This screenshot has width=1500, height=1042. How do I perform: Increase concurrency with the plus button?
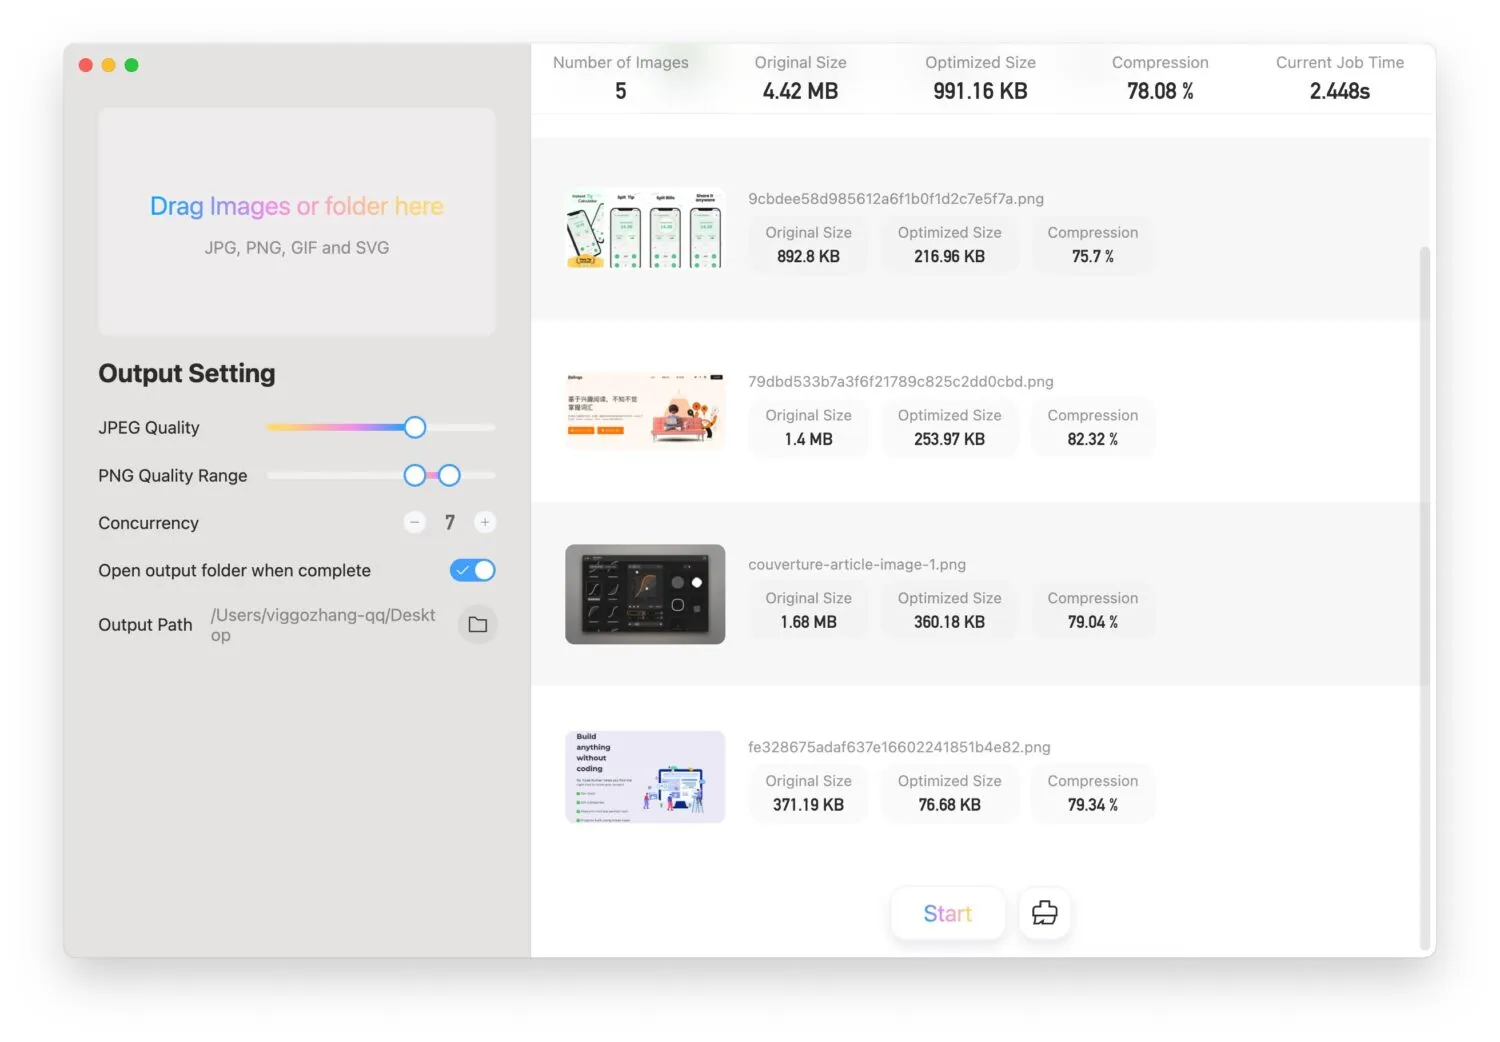coord(485,522)
